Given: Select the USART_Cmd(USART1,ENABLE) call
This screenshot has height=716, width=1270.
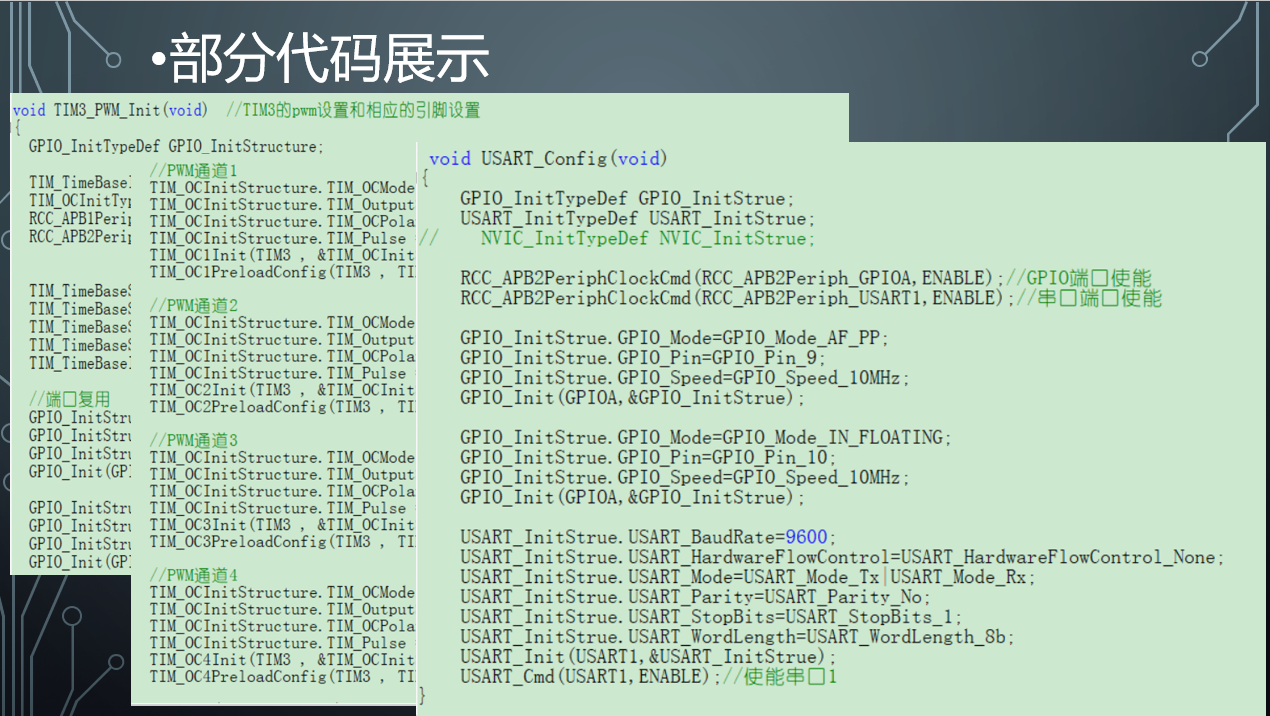Looking at the screenshot, I should pyautogui.click(x=590, y=677).
